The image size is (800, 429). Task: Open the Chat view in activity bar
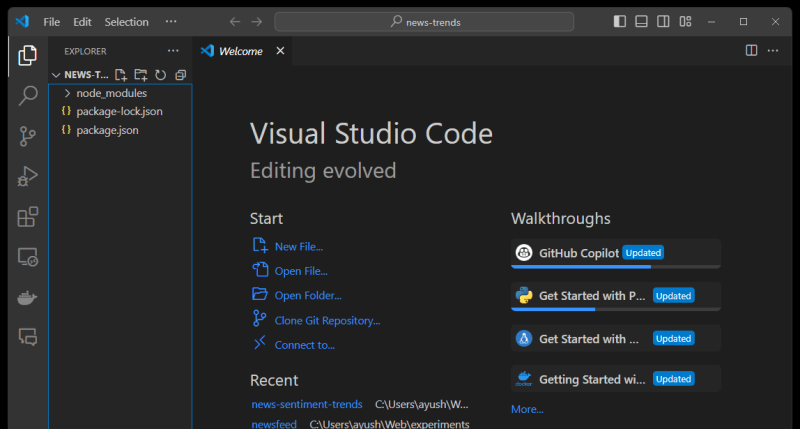point(28,337)
